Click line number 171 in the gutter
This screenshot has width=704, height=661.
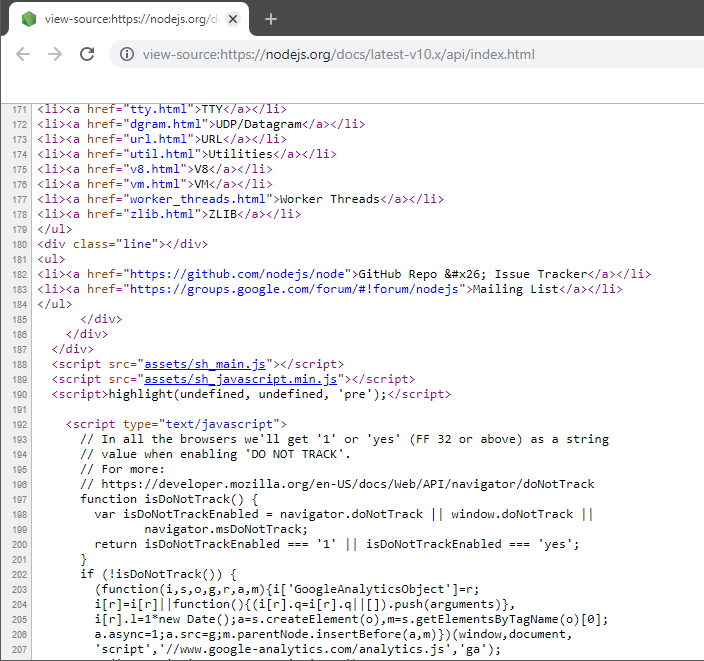19,110
